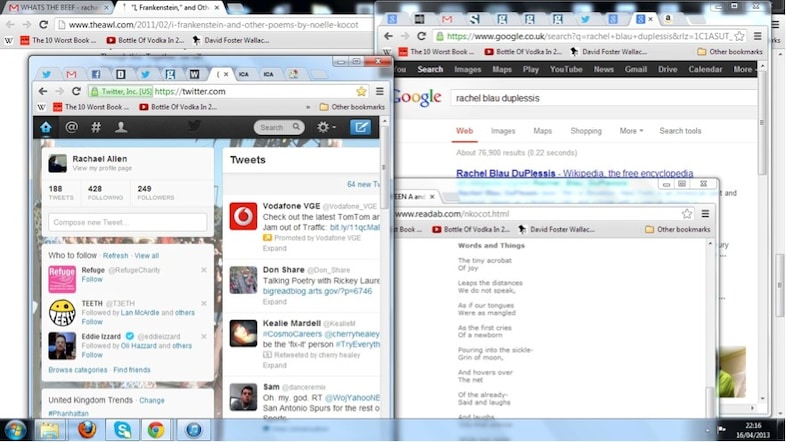The image size is (786, 442).
Task: Expand the Don Share tweet
Action: click(x=275, y=302)
